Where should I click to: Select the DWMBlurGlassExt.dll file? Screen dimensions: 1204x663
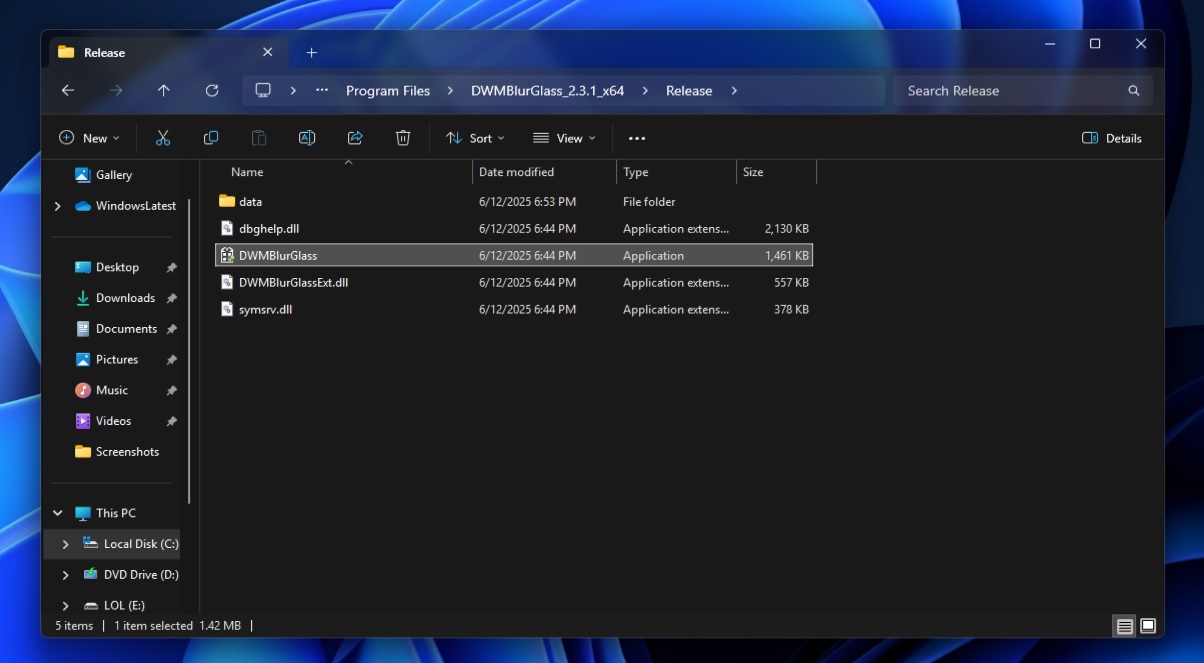click(x=293, y=283)
